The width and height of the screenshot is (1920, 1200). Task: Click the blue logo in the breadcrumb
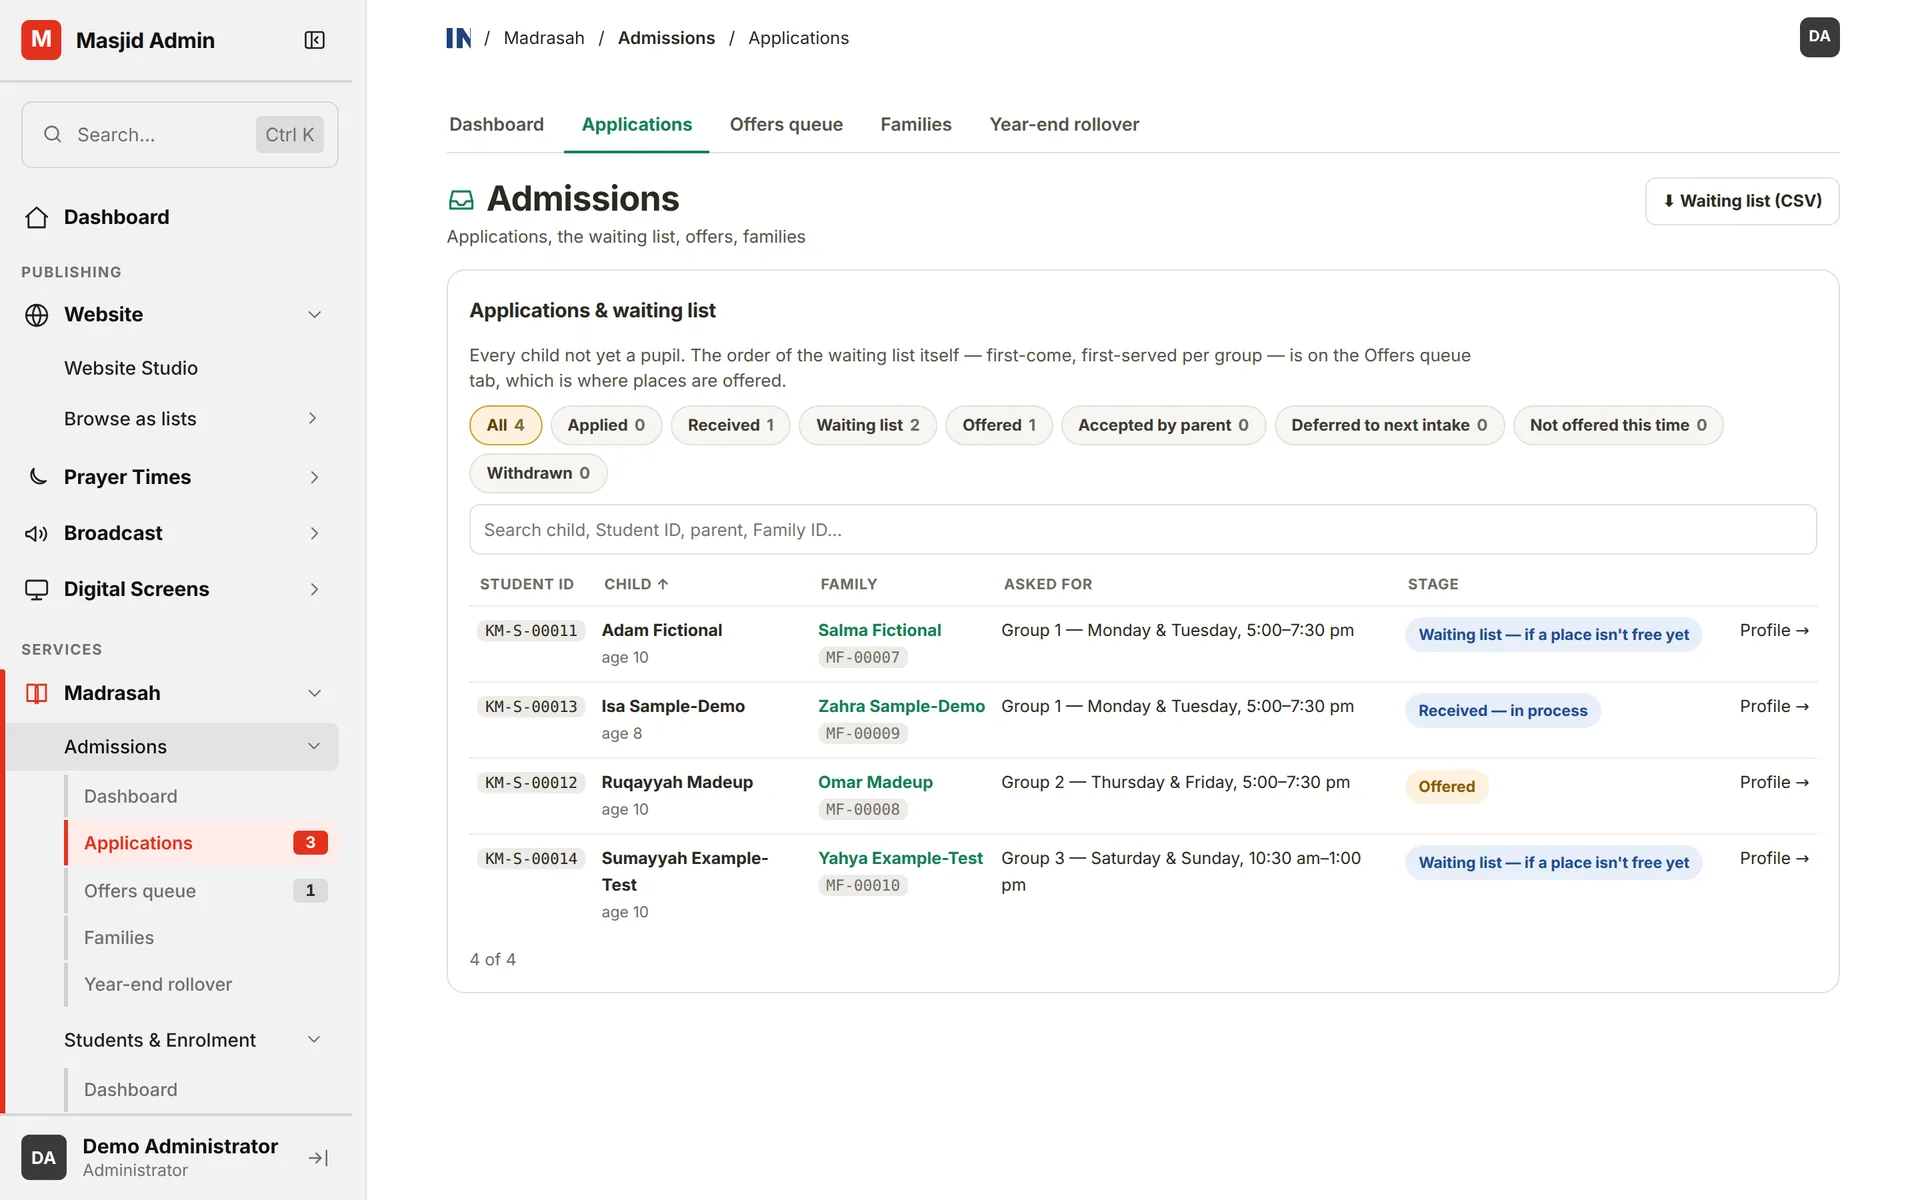(x=459, y=38)
